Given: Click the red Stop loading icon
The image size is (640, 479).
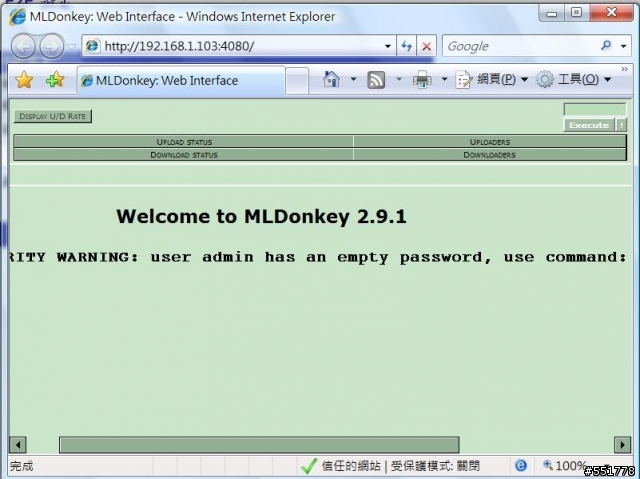Looking at the screenshot, I should (427, 46).
